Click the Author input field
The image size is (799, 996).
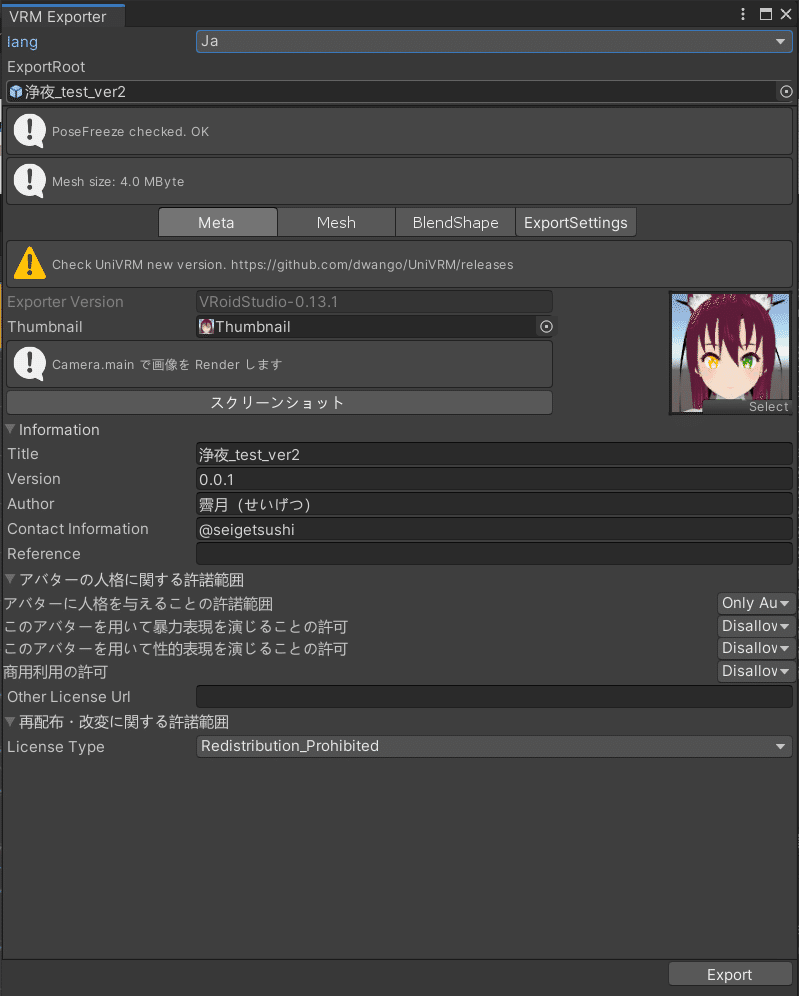(494, 504)
